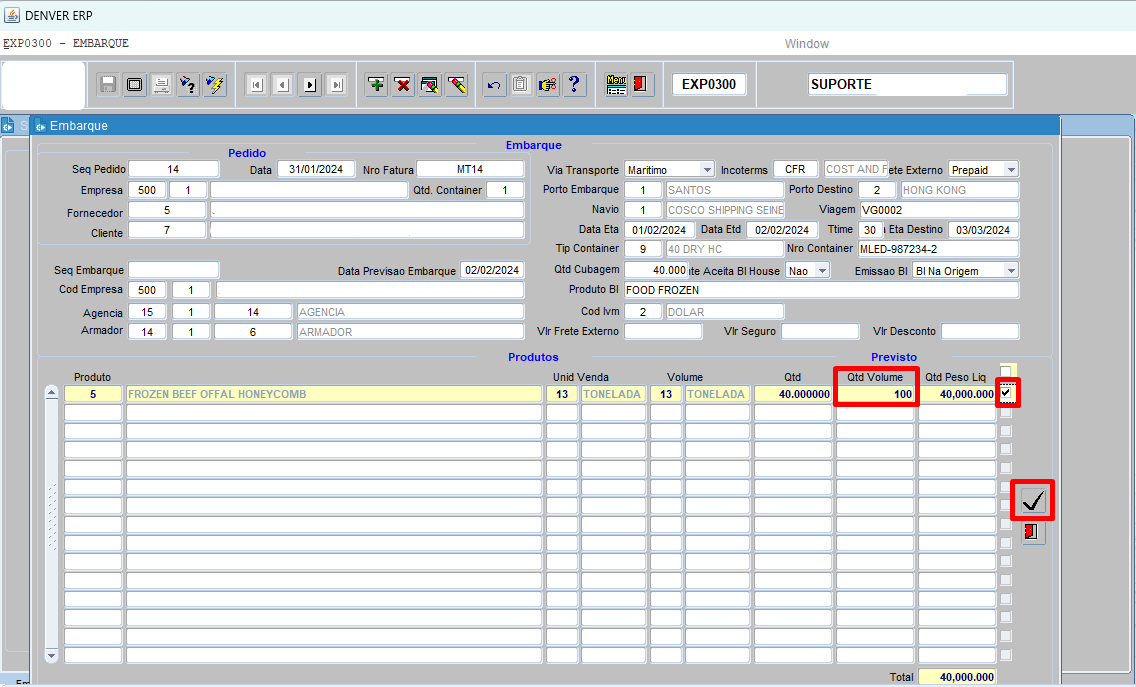Click the Tip Container code field showing 9

pos(643,249)
